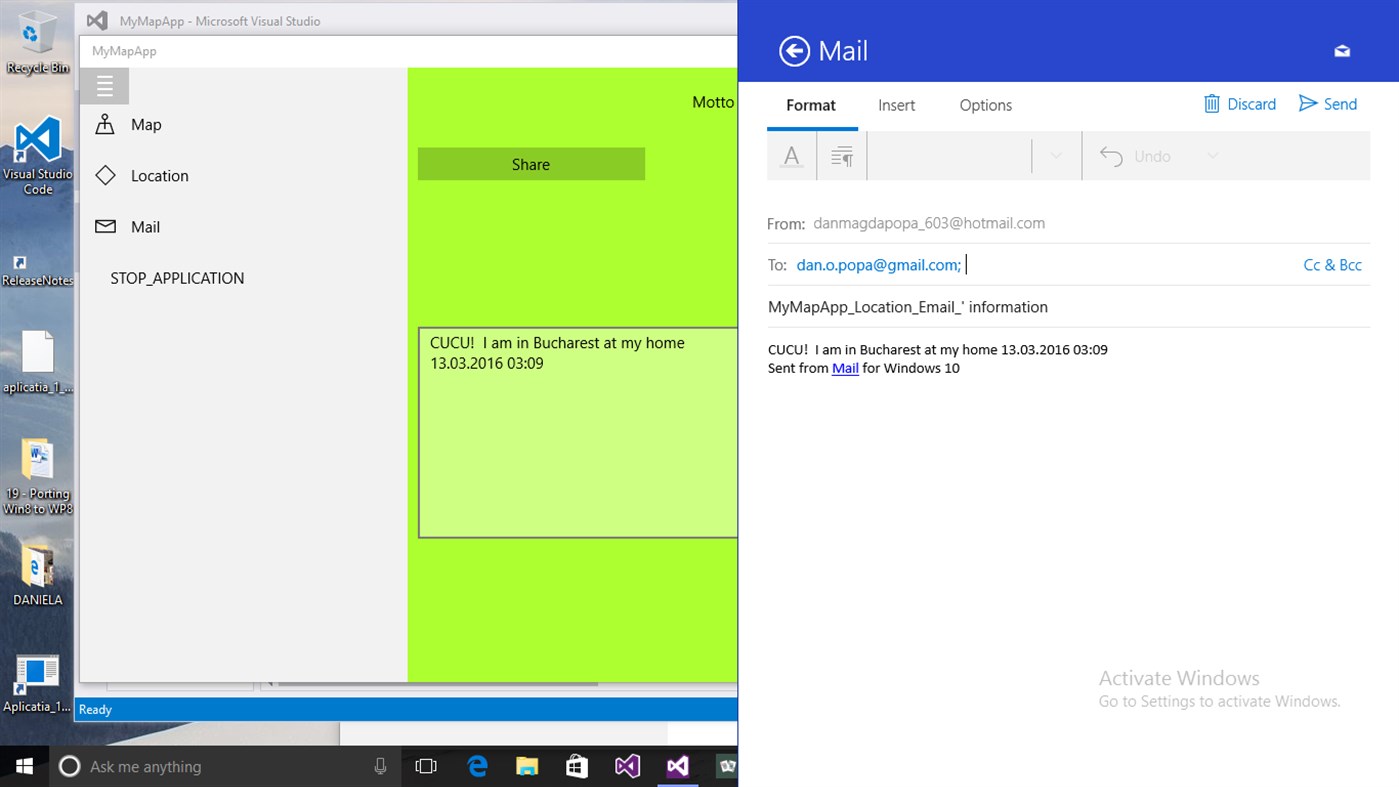The image size is (1399, 787).
Task: Open the font formatting options (A icon)
Action: pyautogui.click(x=790, y=155)
